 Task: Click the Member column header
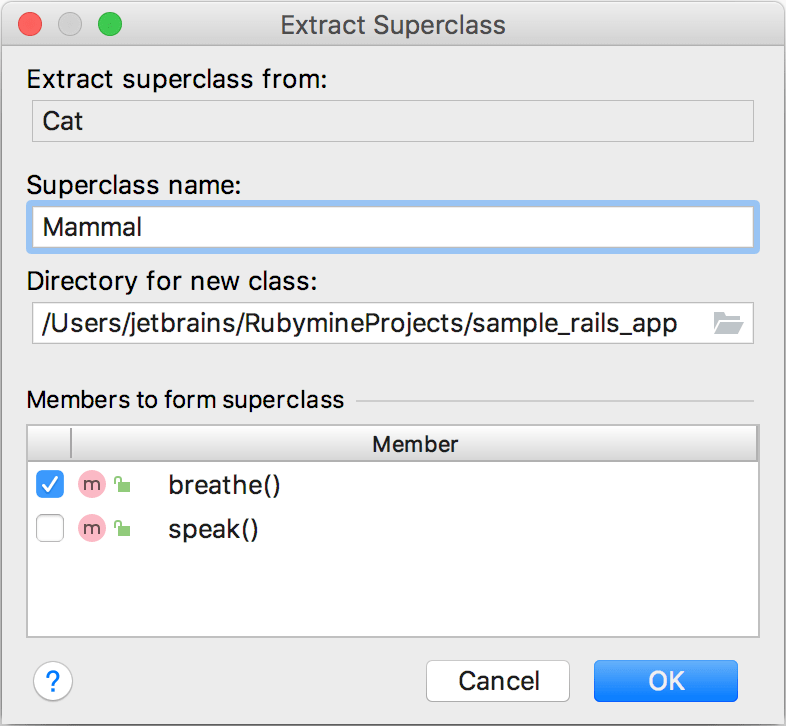click(415, 444)
